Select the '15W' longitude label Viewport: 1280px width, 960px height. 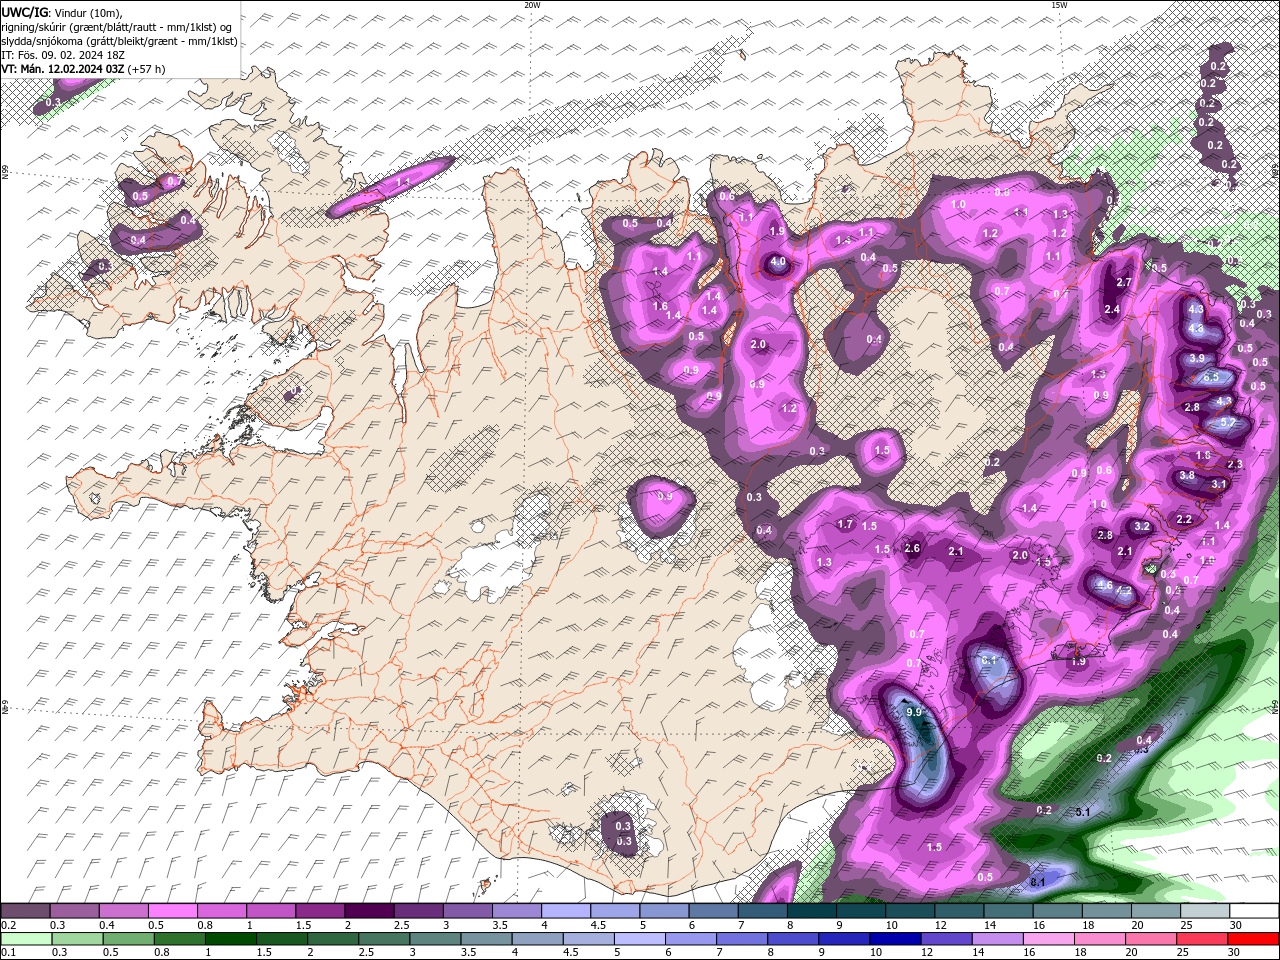[1059, 5]
